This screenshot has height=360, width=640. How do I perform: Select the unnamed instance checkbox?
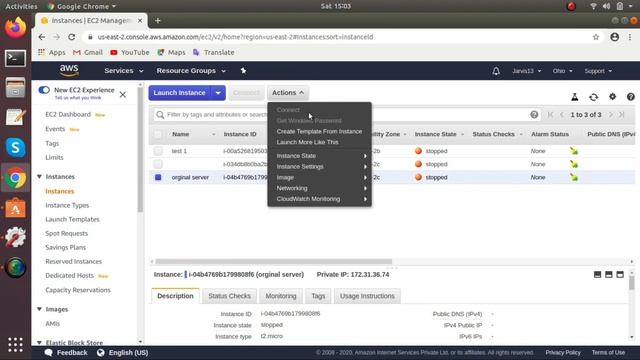point(158,164)
